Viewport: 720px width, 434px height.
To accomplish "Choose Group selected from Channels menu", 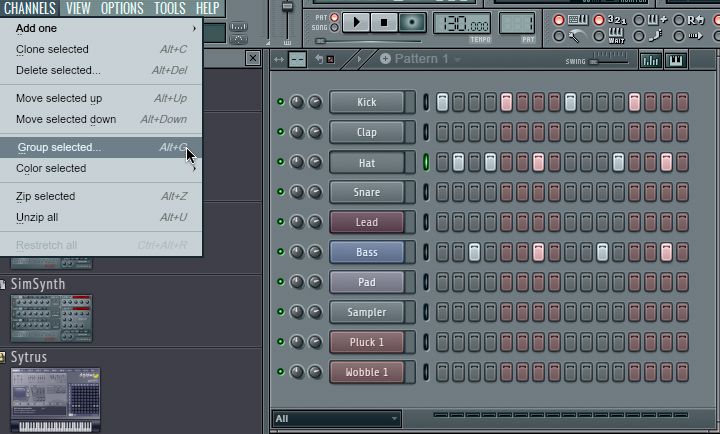I will (x=101, y=147).
